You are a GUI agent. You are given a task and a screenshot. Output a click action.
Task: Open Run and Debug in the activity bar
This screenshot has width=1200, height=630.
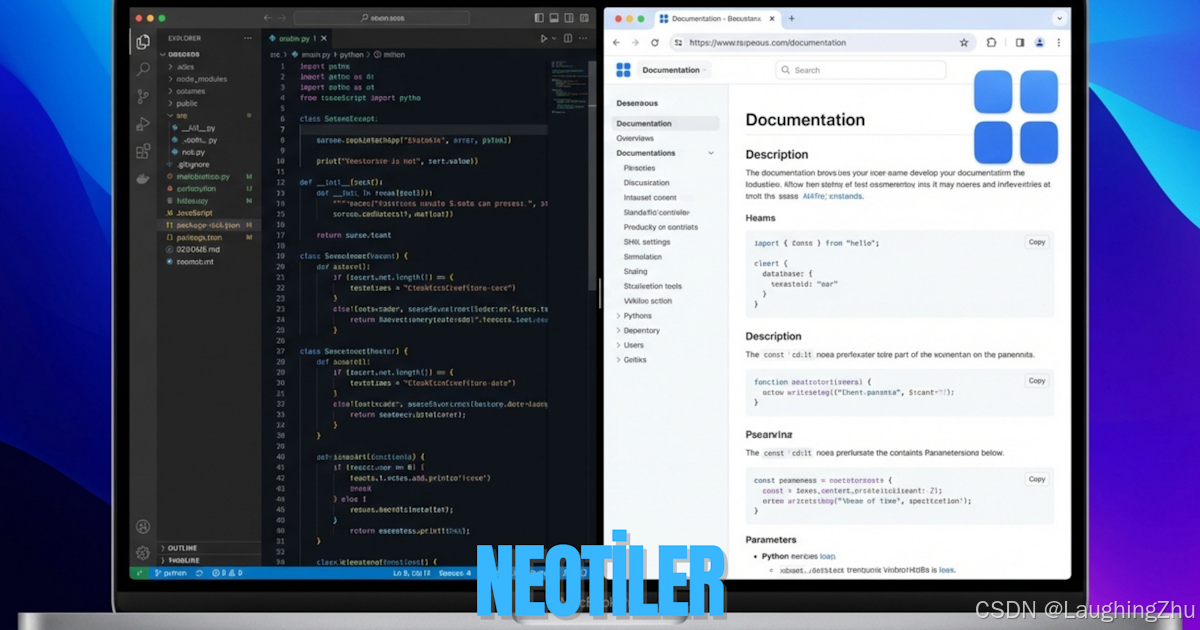(143, 124)
